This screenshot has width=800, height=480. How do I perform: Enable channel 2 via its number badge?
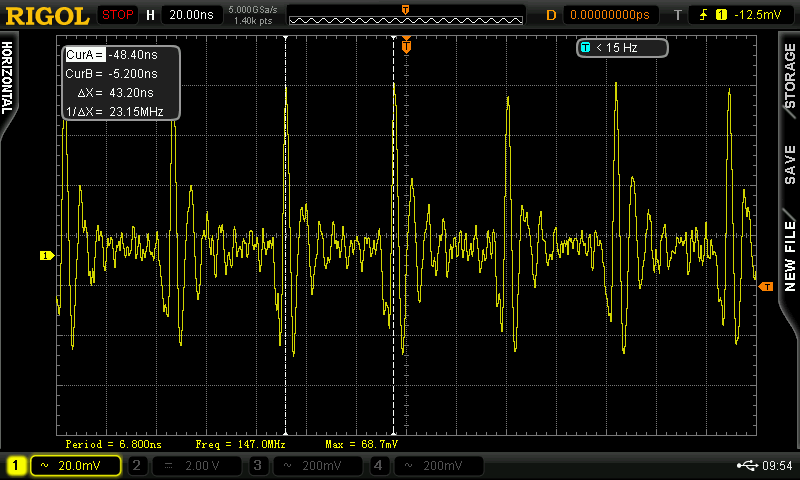click(x=137, y=465)
